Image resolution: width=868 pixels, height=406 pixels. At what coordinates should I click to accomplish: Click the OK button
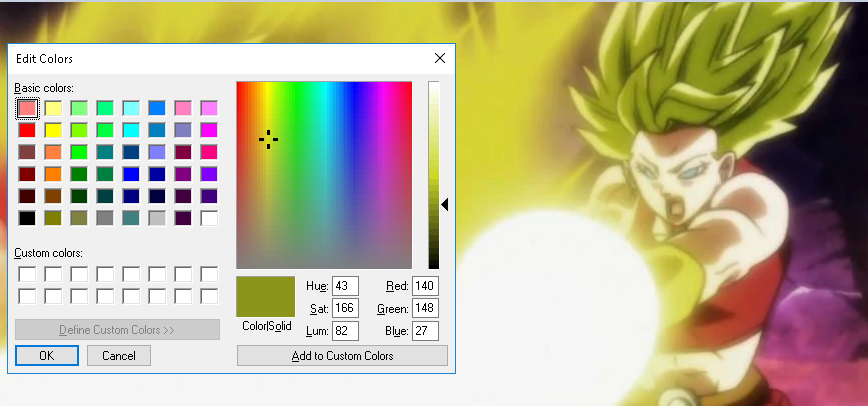click(x=47, y=356)
